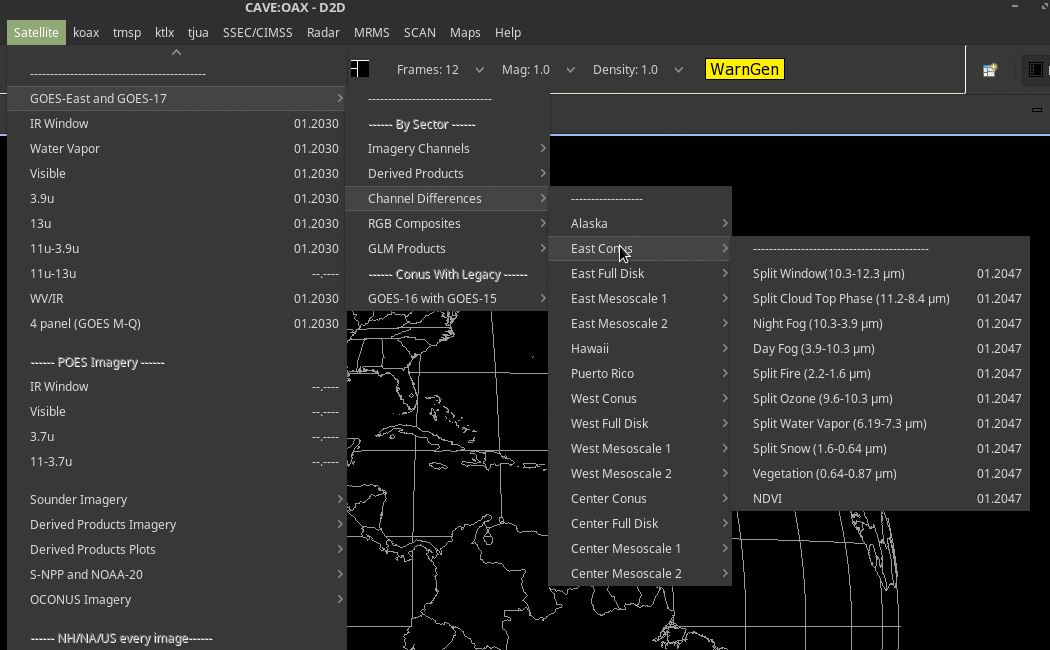
Task: Expand the RGB Composites submenu
Action: (x=414, y=223)
